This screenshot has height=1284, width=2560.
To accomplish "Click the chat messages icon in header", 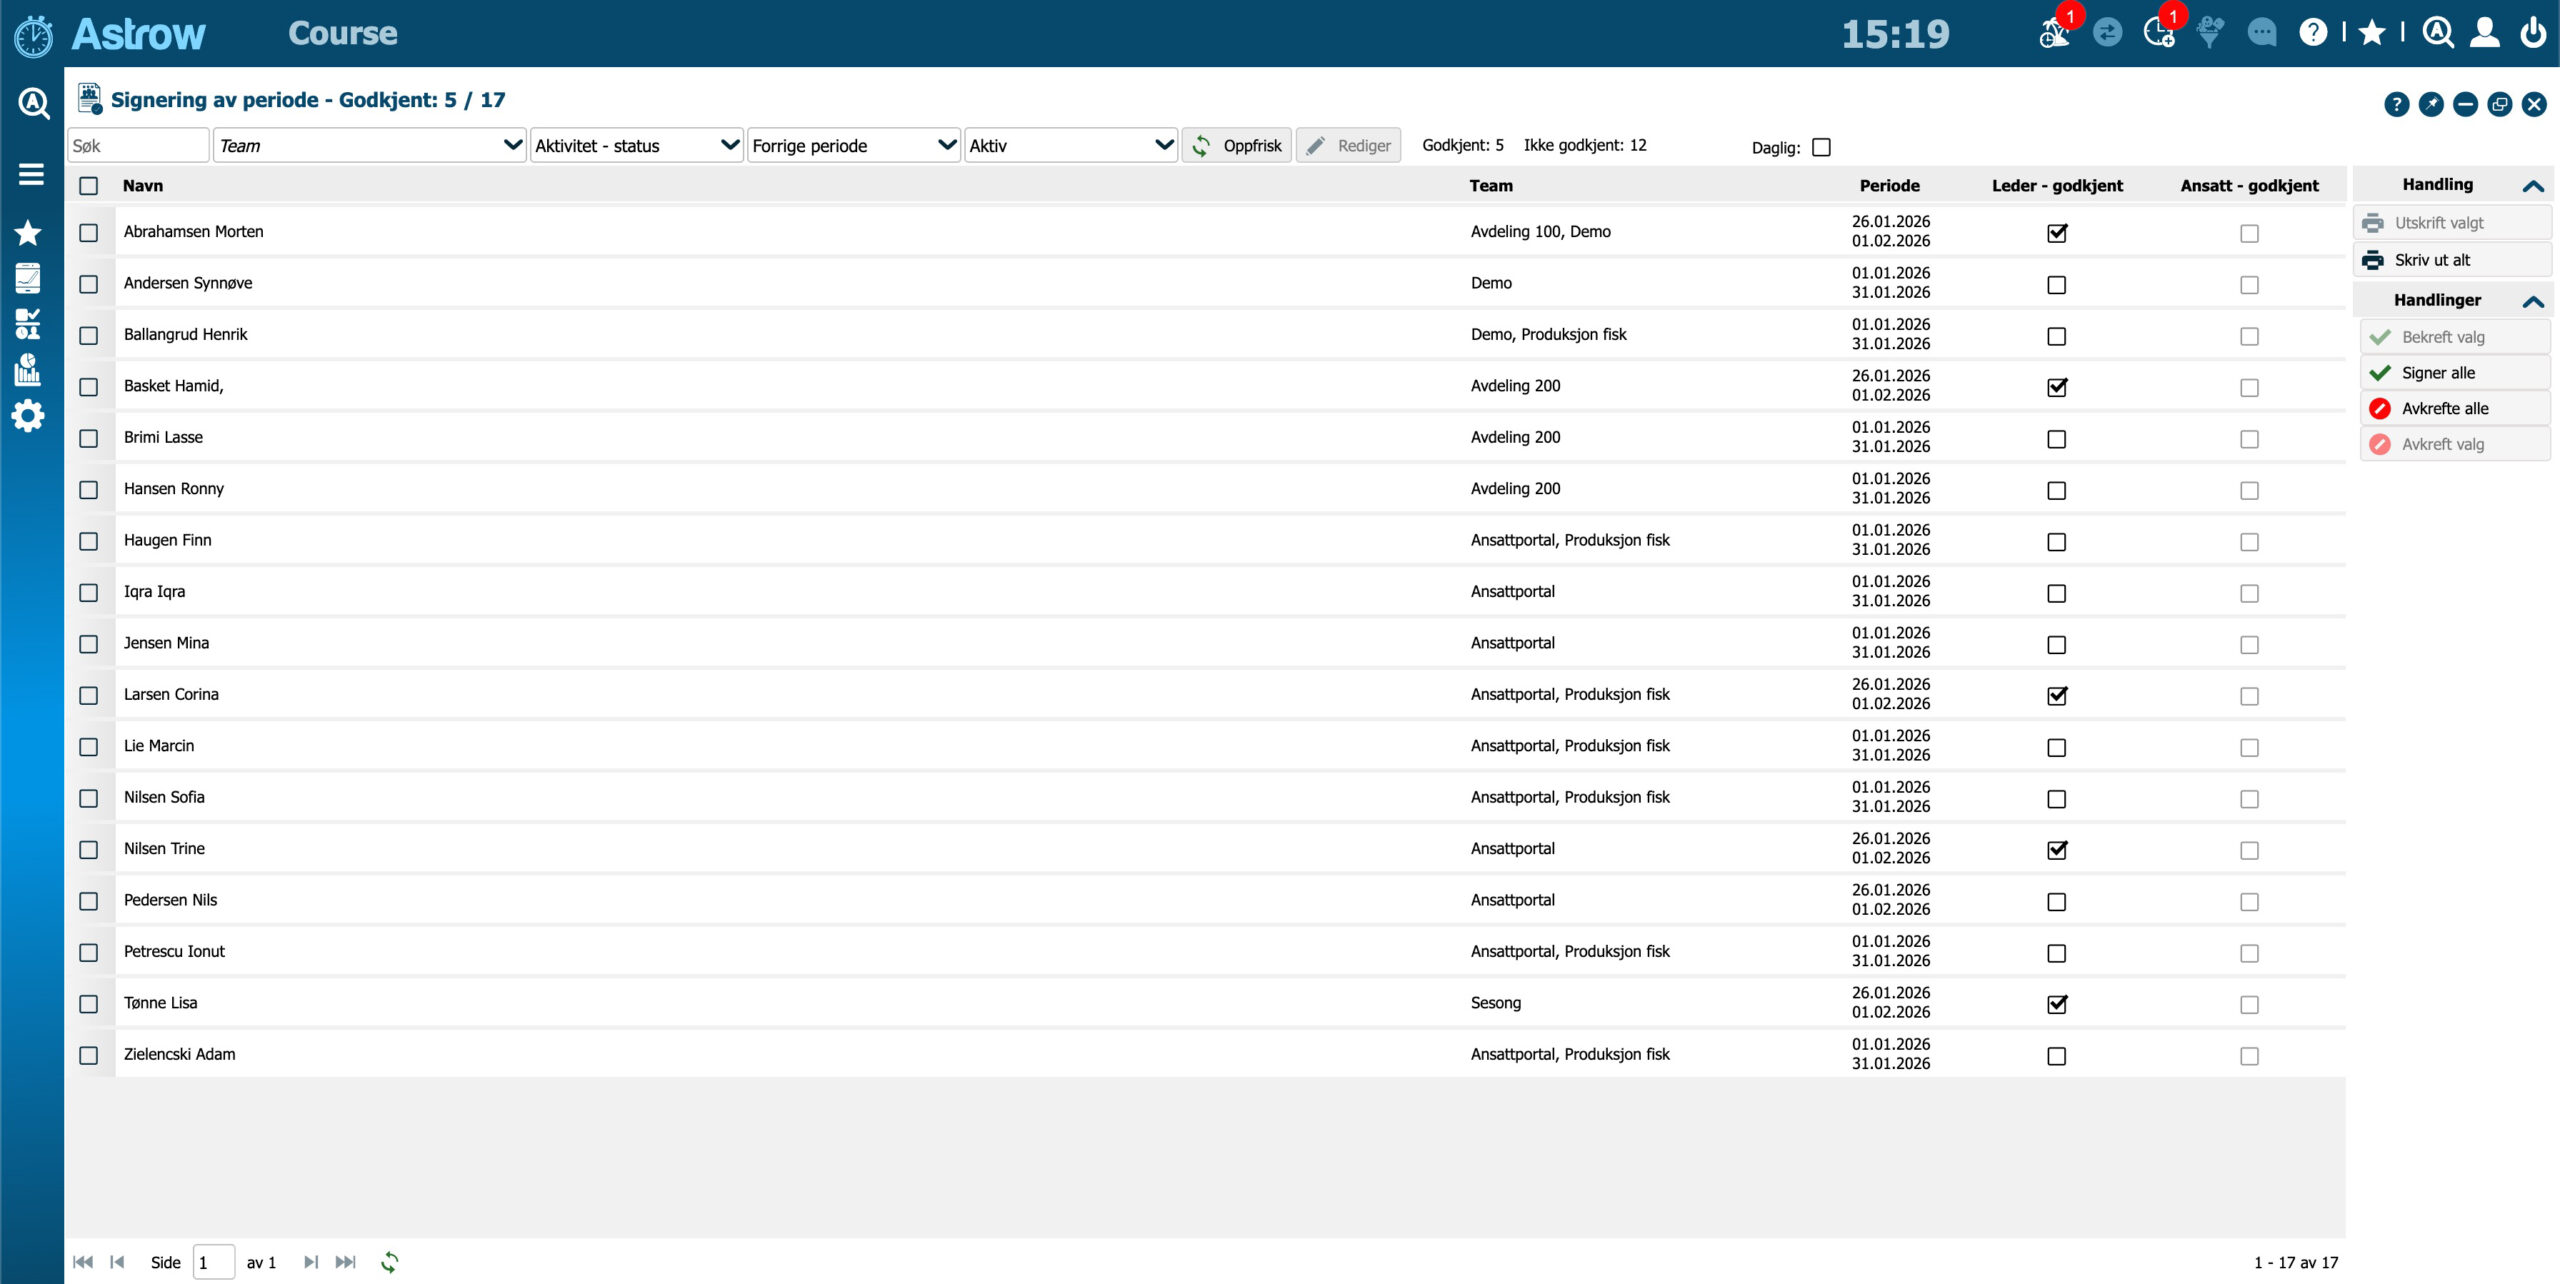I will coord(2262,33).
